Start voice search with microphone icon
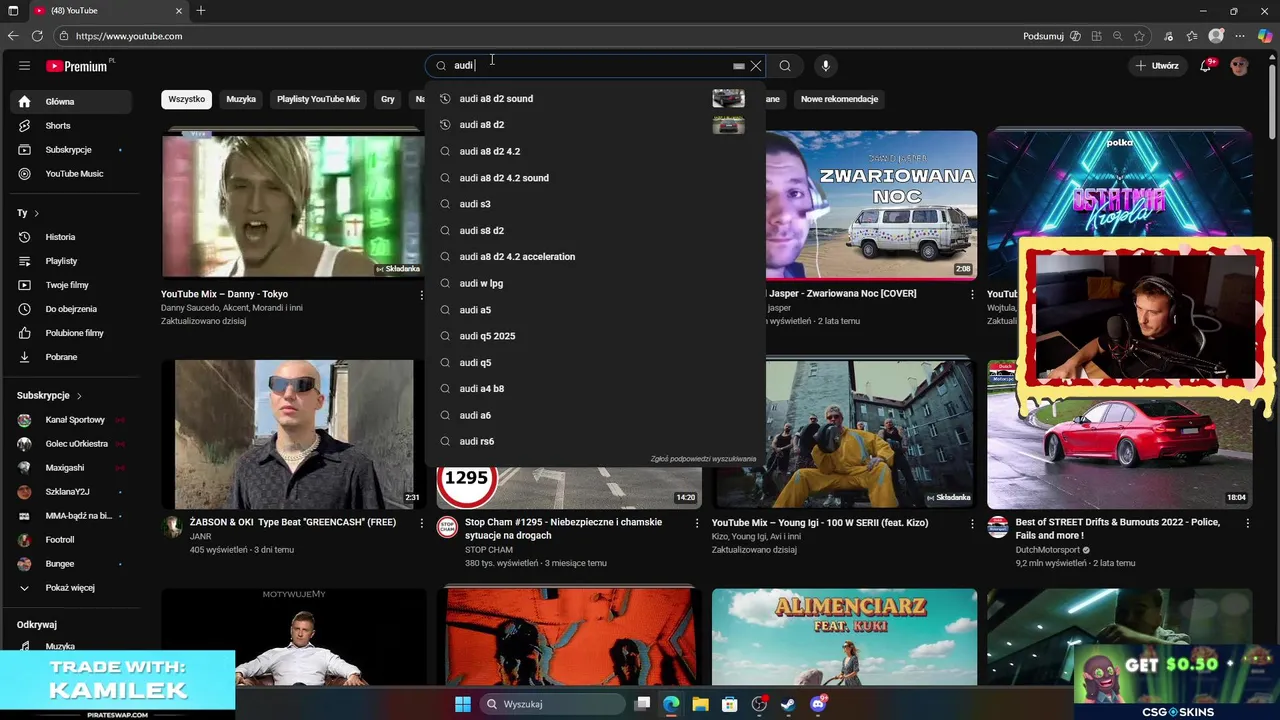The image size is (1280, 720). click(x=825, y=66)
